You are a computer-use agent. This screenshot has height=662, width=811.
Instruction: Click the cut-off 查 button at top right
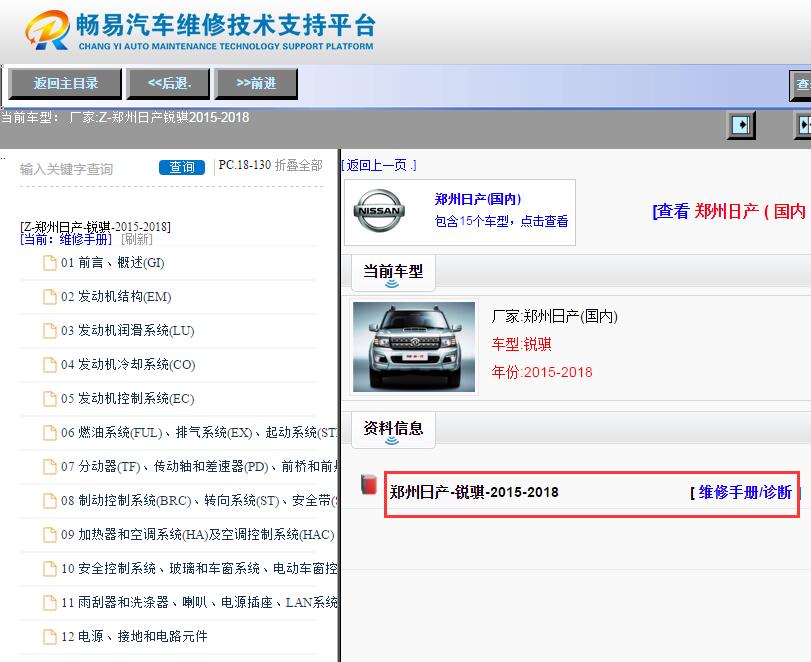[x=800, y=85]
